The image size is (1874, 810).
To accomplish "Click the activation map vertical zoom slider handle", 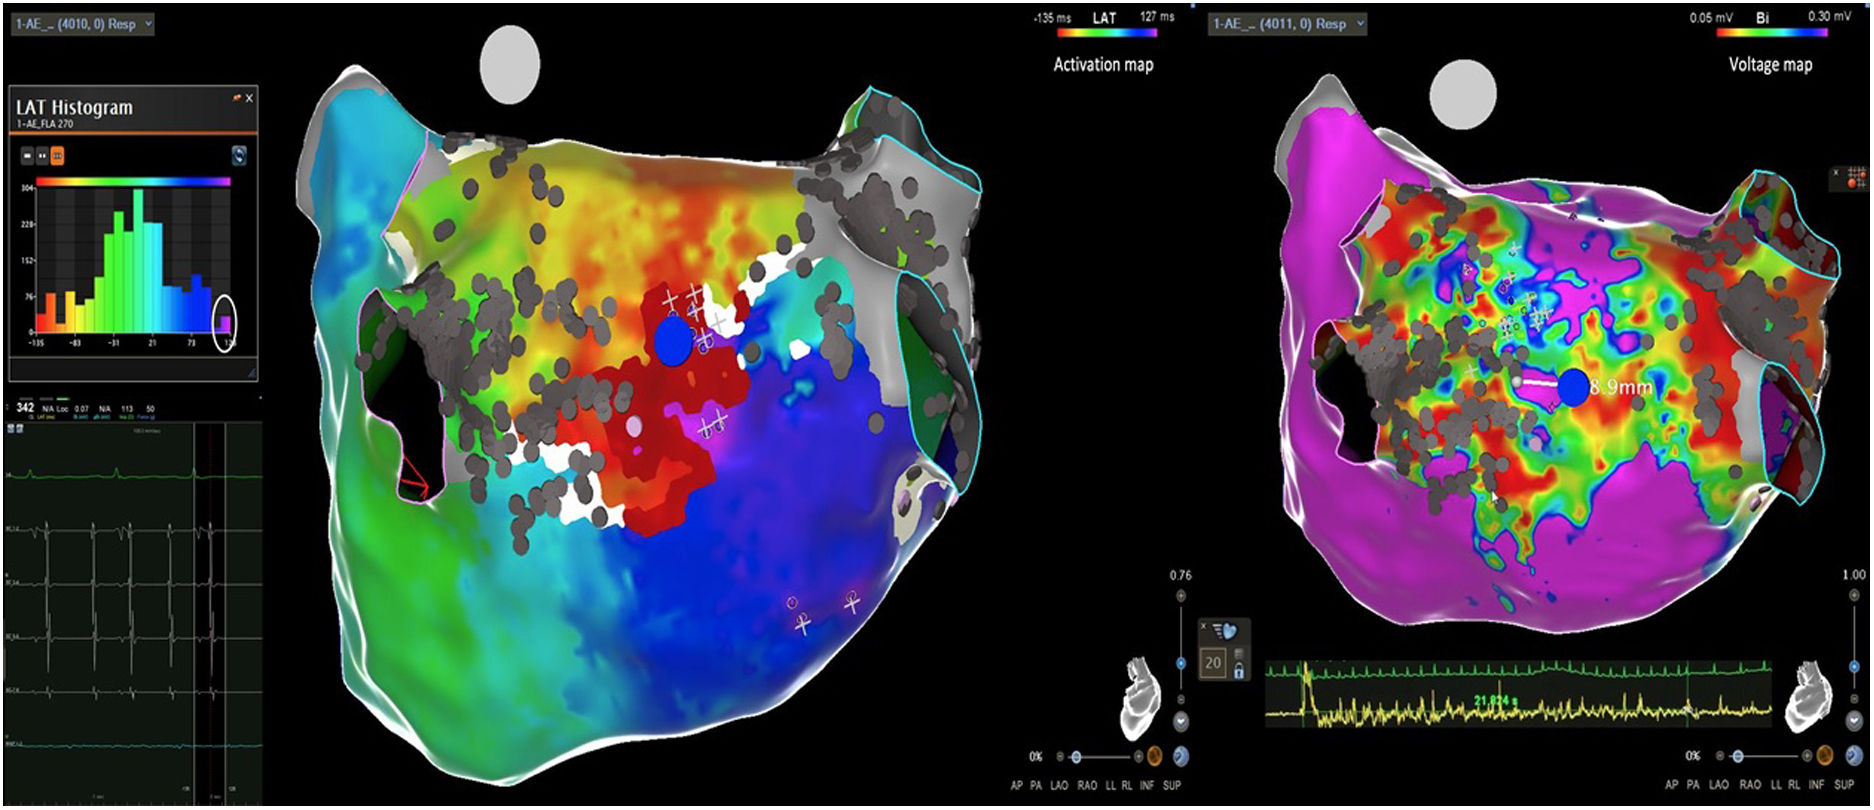I will (x=1181, y=664).
